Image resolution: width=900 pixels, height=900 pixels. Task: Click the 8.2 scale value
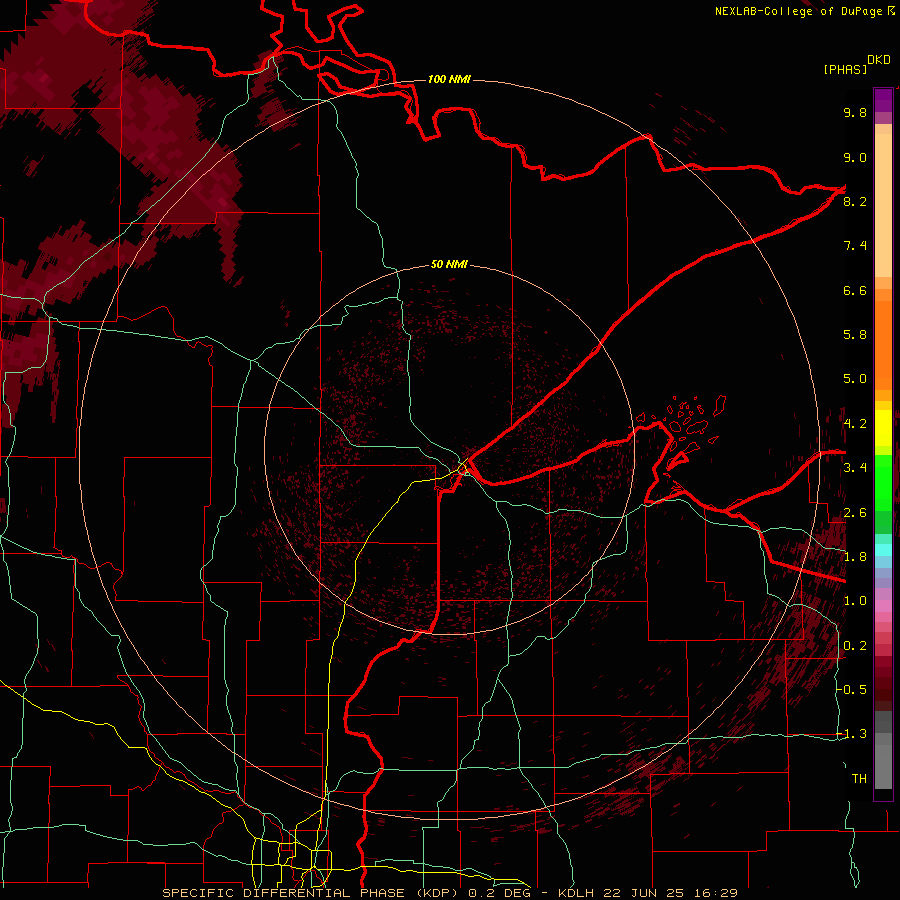pyautogui.click(x=855, y=202)
